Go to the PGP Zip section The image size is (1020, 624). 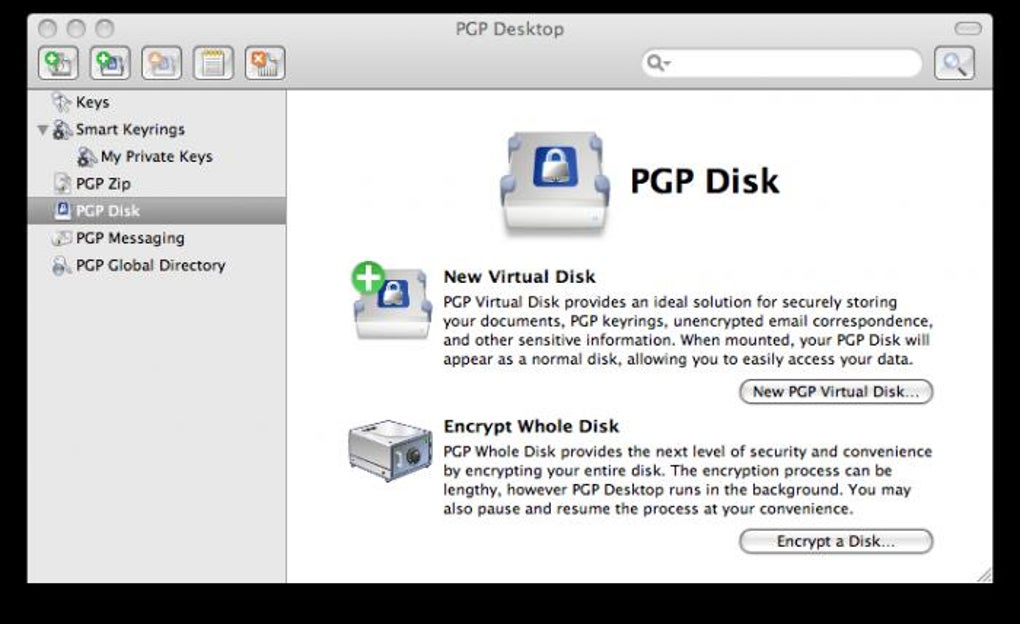[103, 184]
